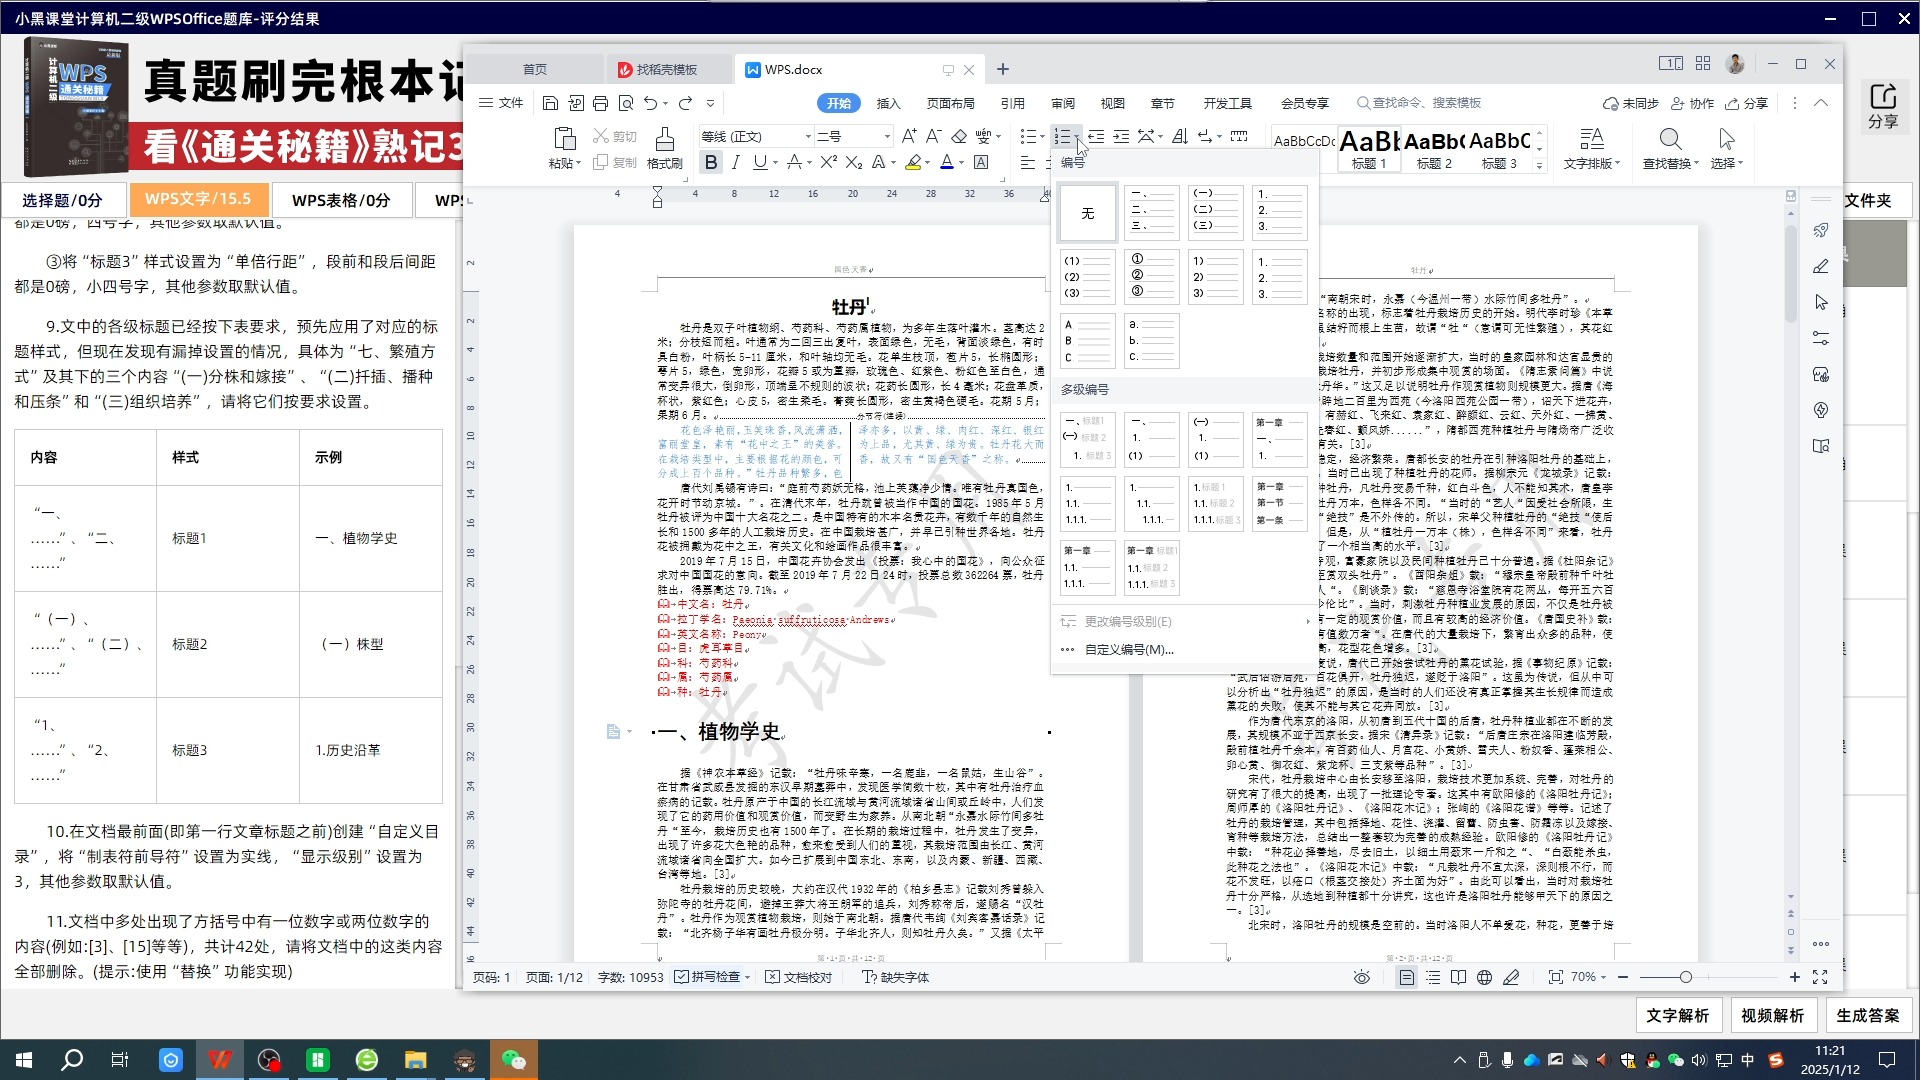This screenshot has width=1920, height=1080.
Task: Click the zoom slider handle in status bar
Action: [x=1685, y=977]
